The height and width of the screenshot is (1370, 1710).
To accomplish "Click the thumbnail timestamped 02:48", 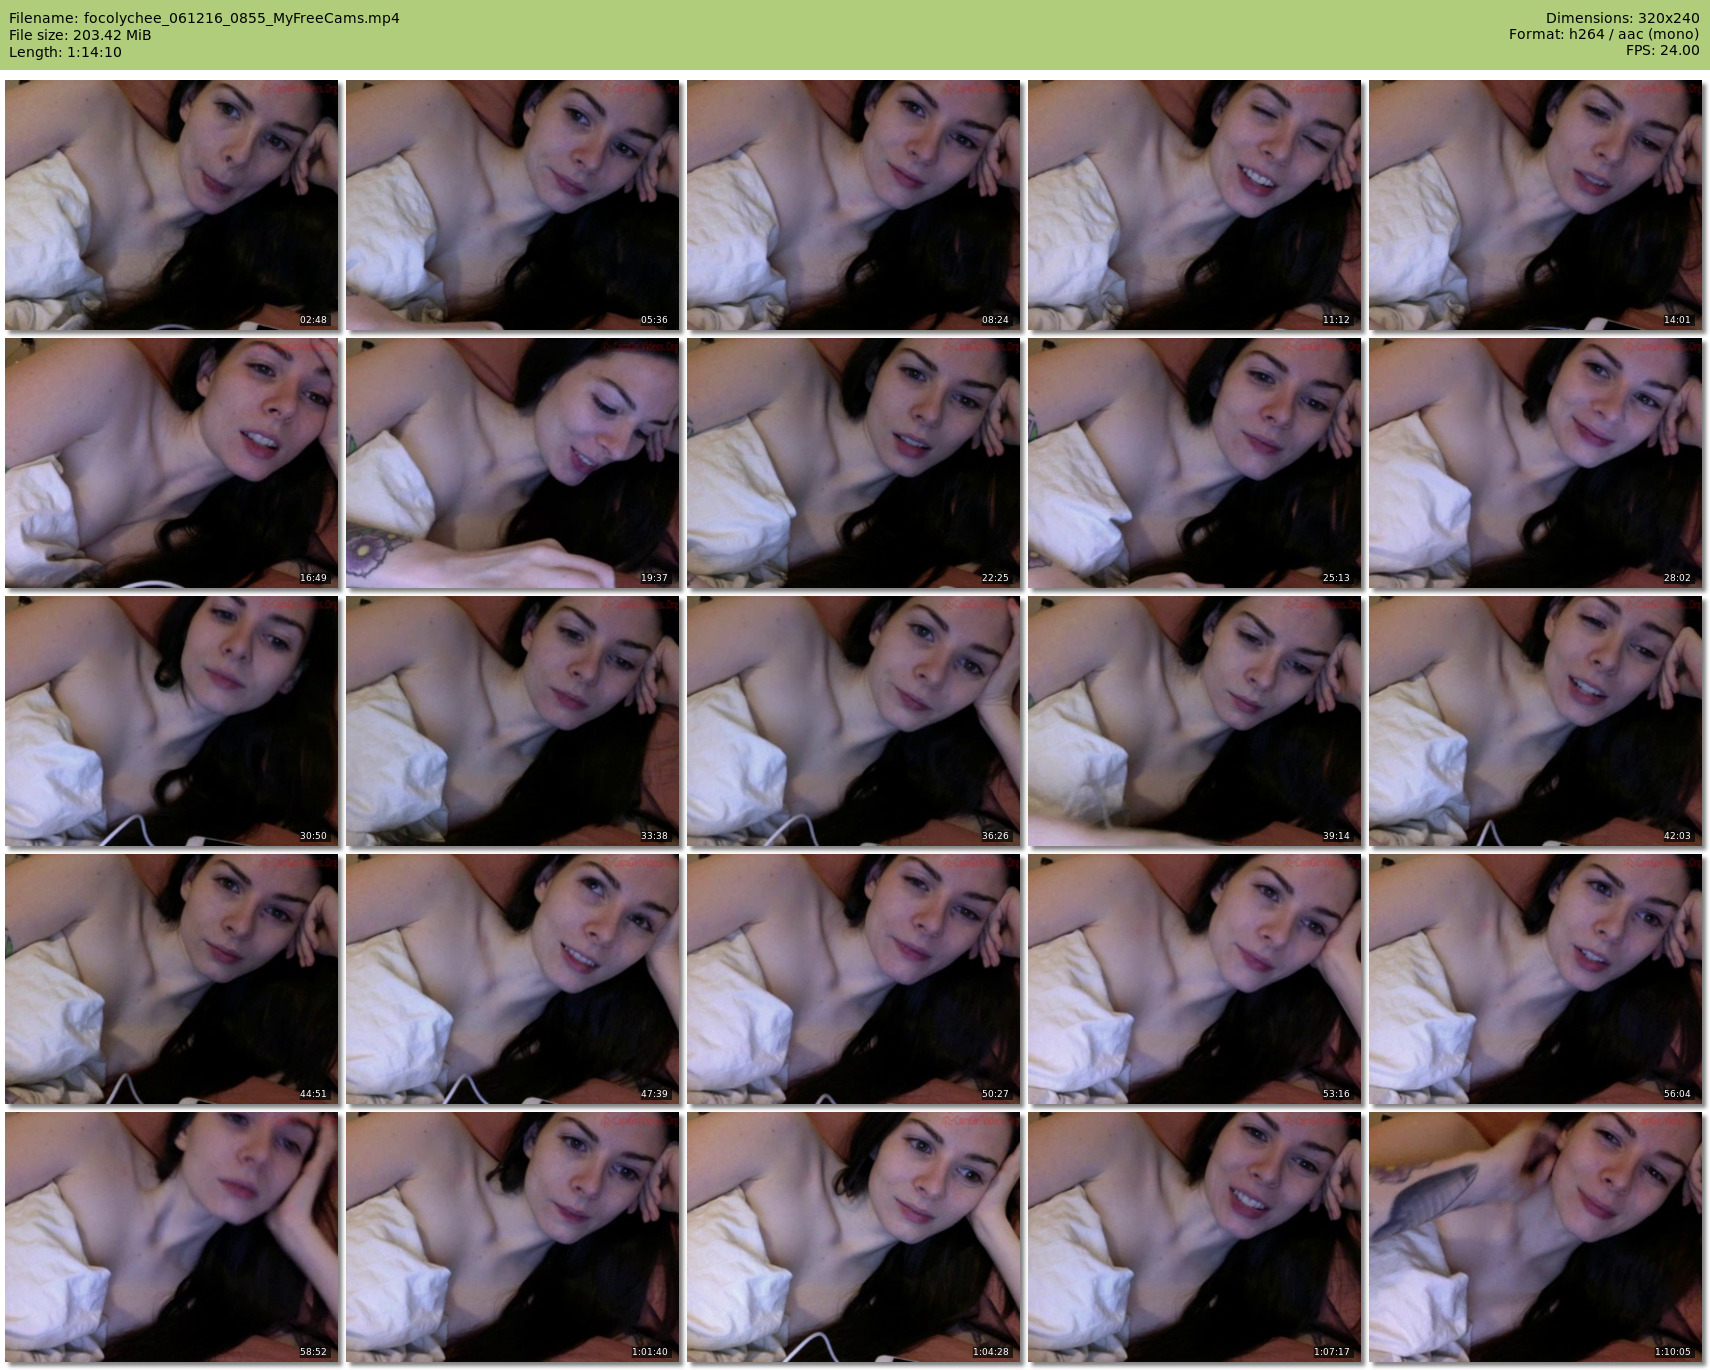I will pyautogui.click(x=172, y=205).
